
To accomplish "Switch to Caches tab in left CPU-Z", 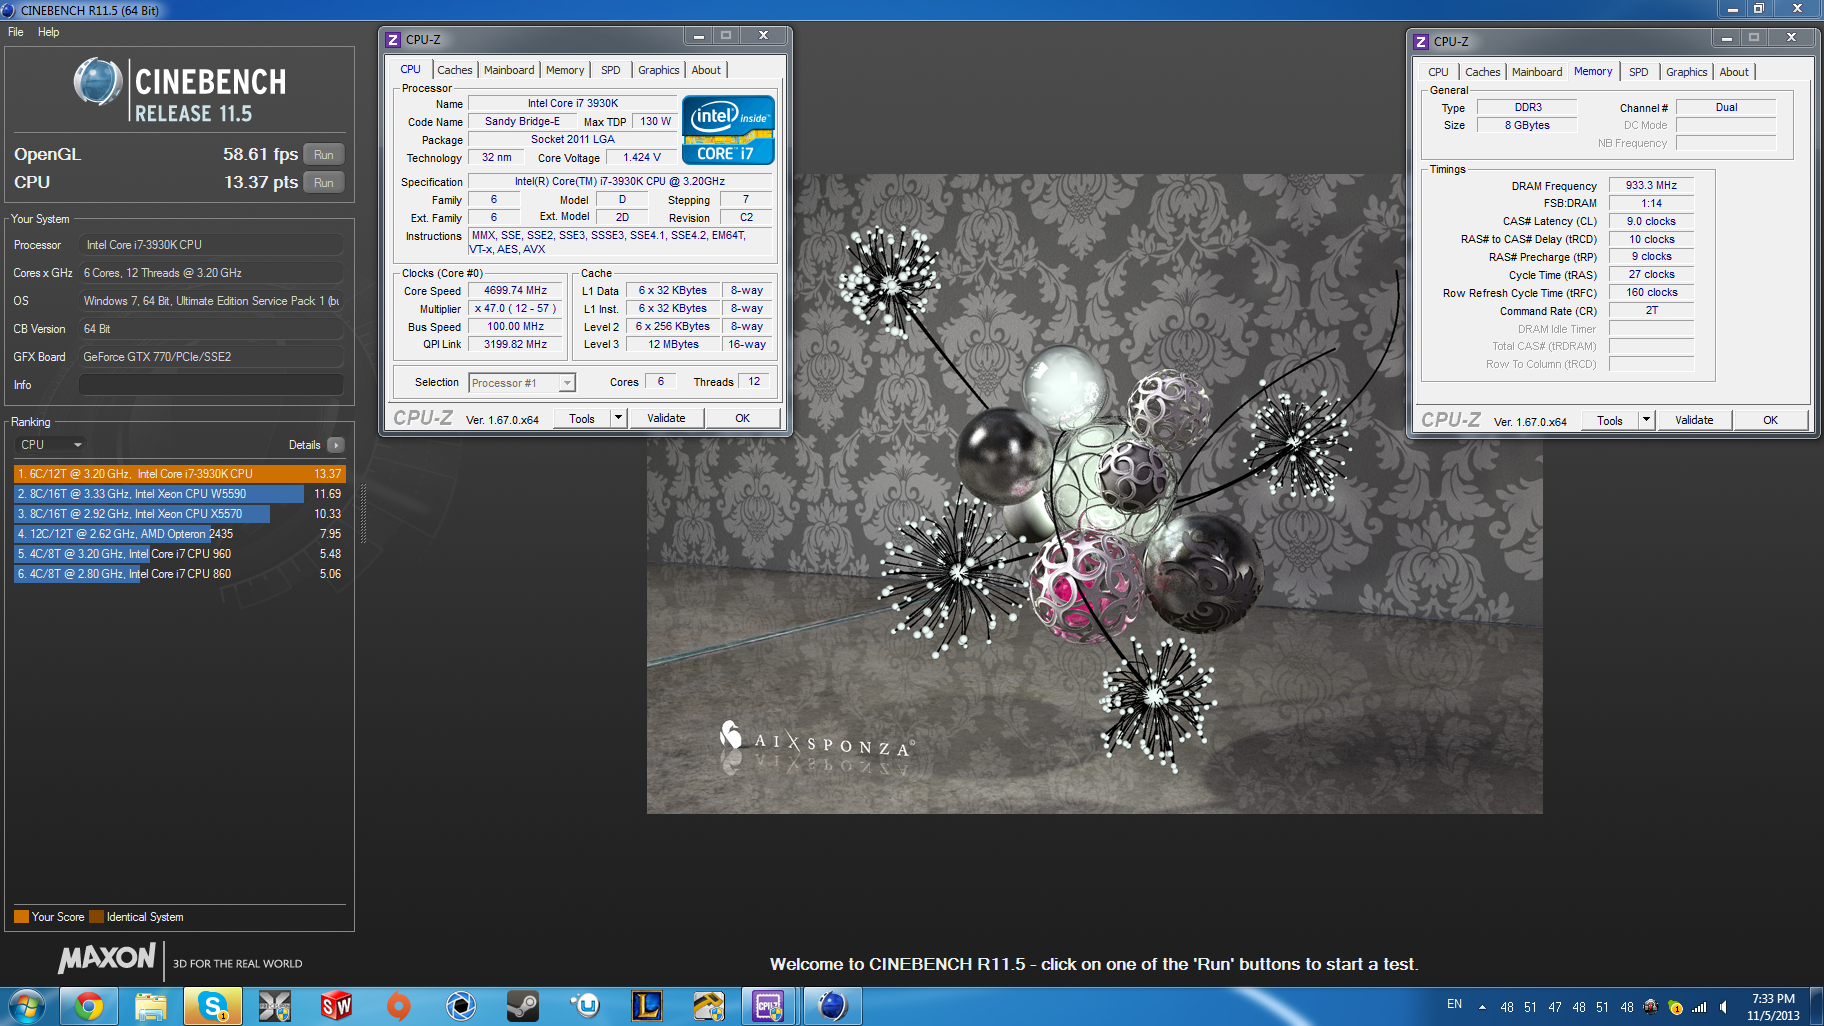I will pyautogui.click(x=454, y=70).
